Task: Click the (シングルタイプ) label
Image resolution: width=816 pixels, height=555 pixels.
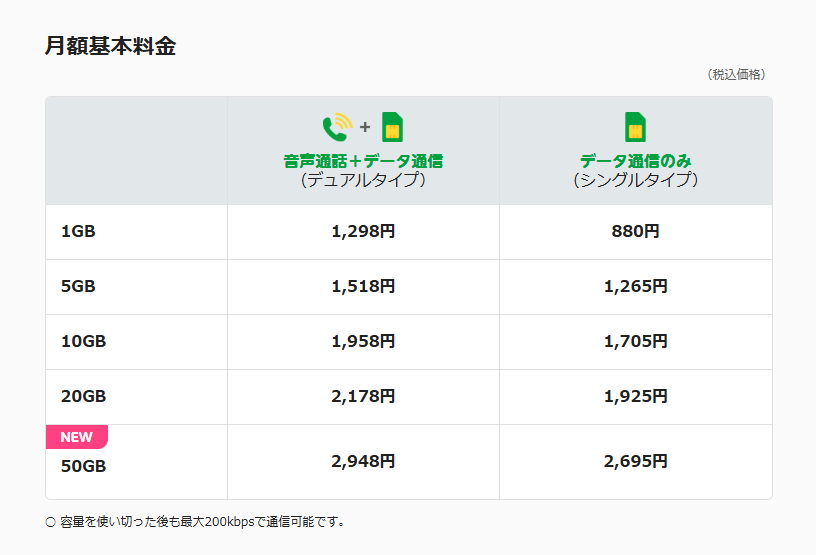Action: (635, 180)
